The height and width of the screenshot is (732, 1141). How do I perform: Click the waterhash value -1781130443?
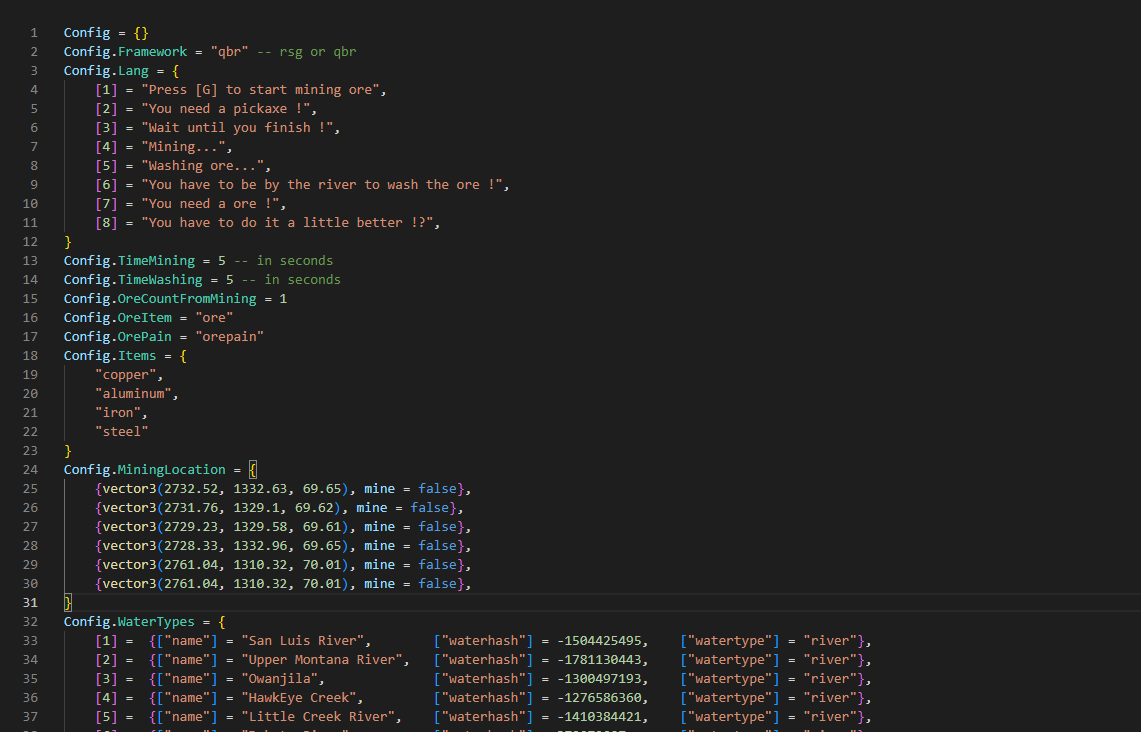602,660
